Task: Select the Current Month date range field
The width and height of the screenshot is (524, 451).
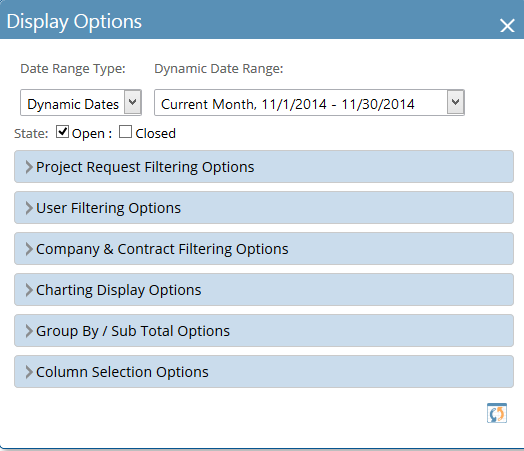Action: tap(309, 103)
